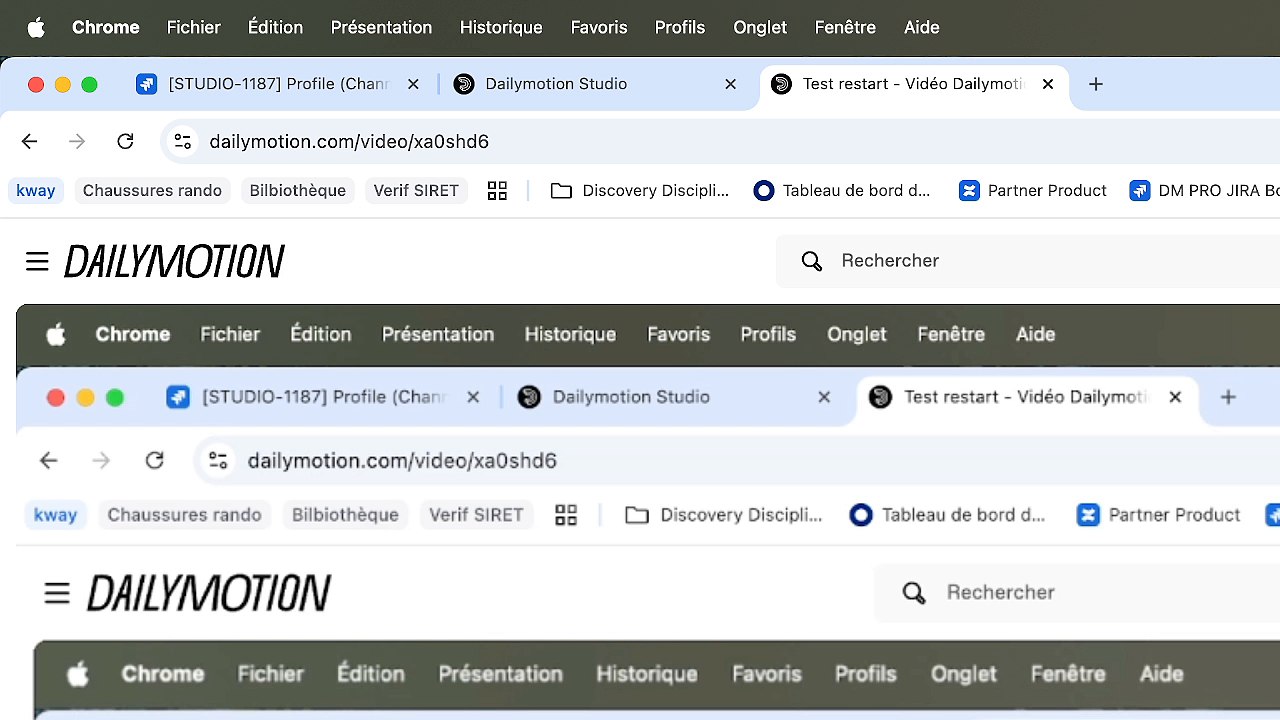Click the search magnifier in the first nested copy
Image resolution: width=1280 pixels, height=720 pixels.
click(914, 593)
